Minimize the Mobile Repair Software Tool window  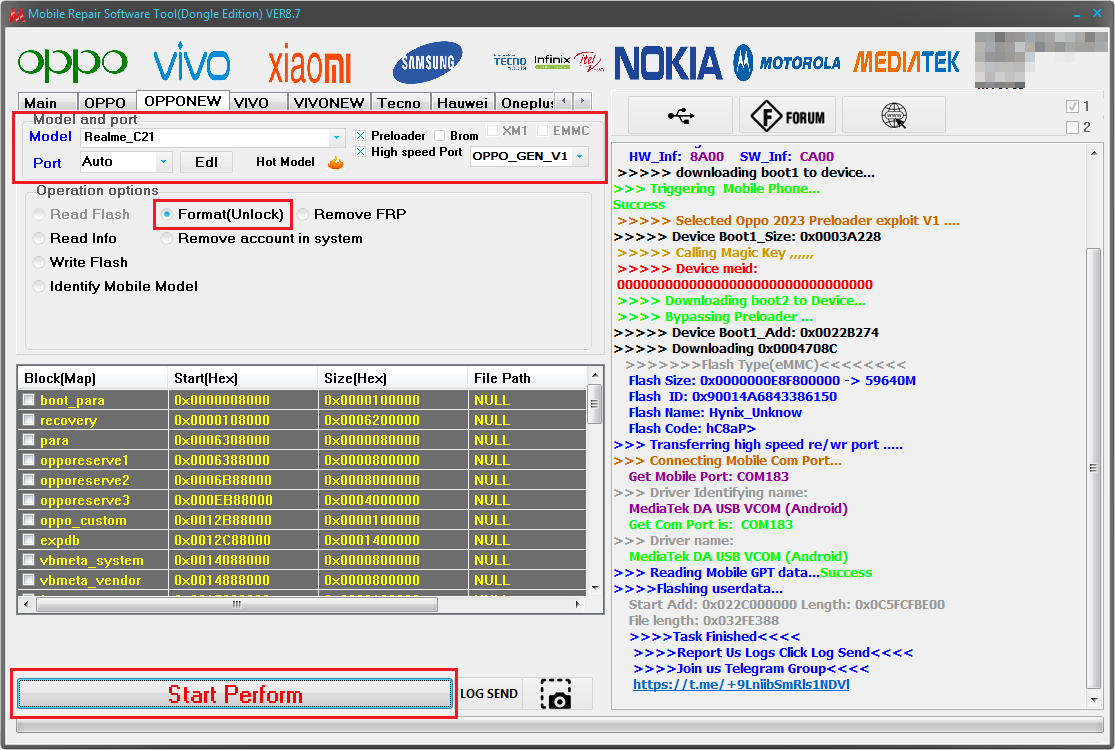(1077, 14)
